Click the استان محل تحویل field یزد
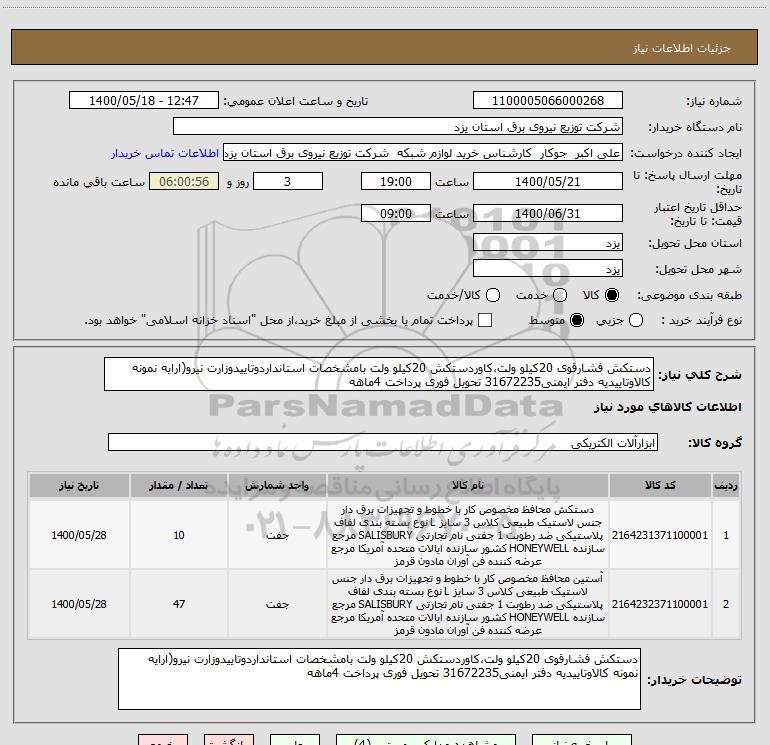 click(x=548, y=243)
